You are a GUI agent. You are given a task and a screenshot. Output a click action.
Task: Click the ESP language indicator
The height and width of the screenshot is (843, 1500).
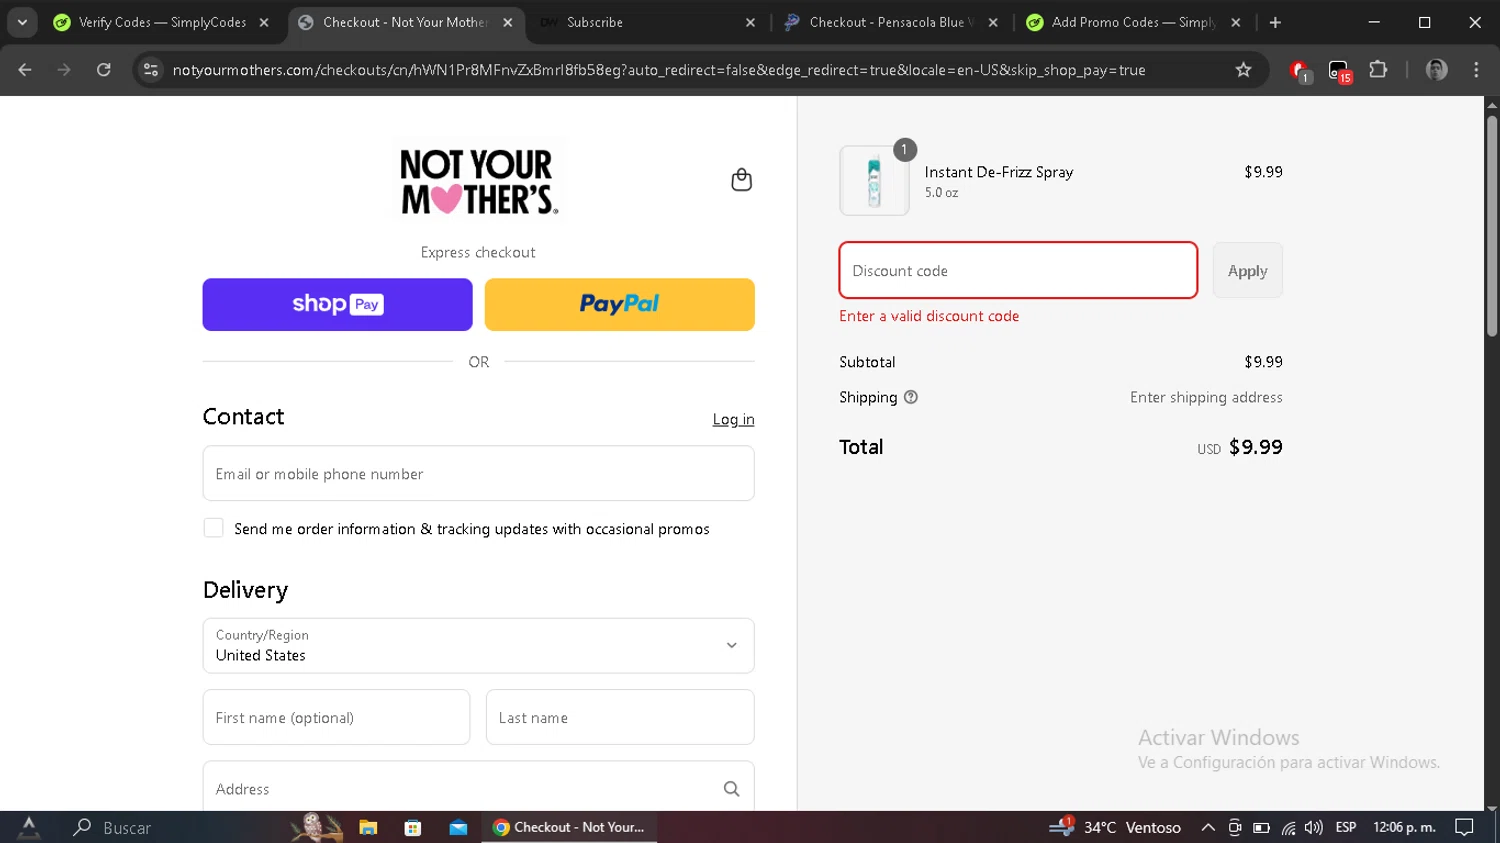[x=1346, y=827]
